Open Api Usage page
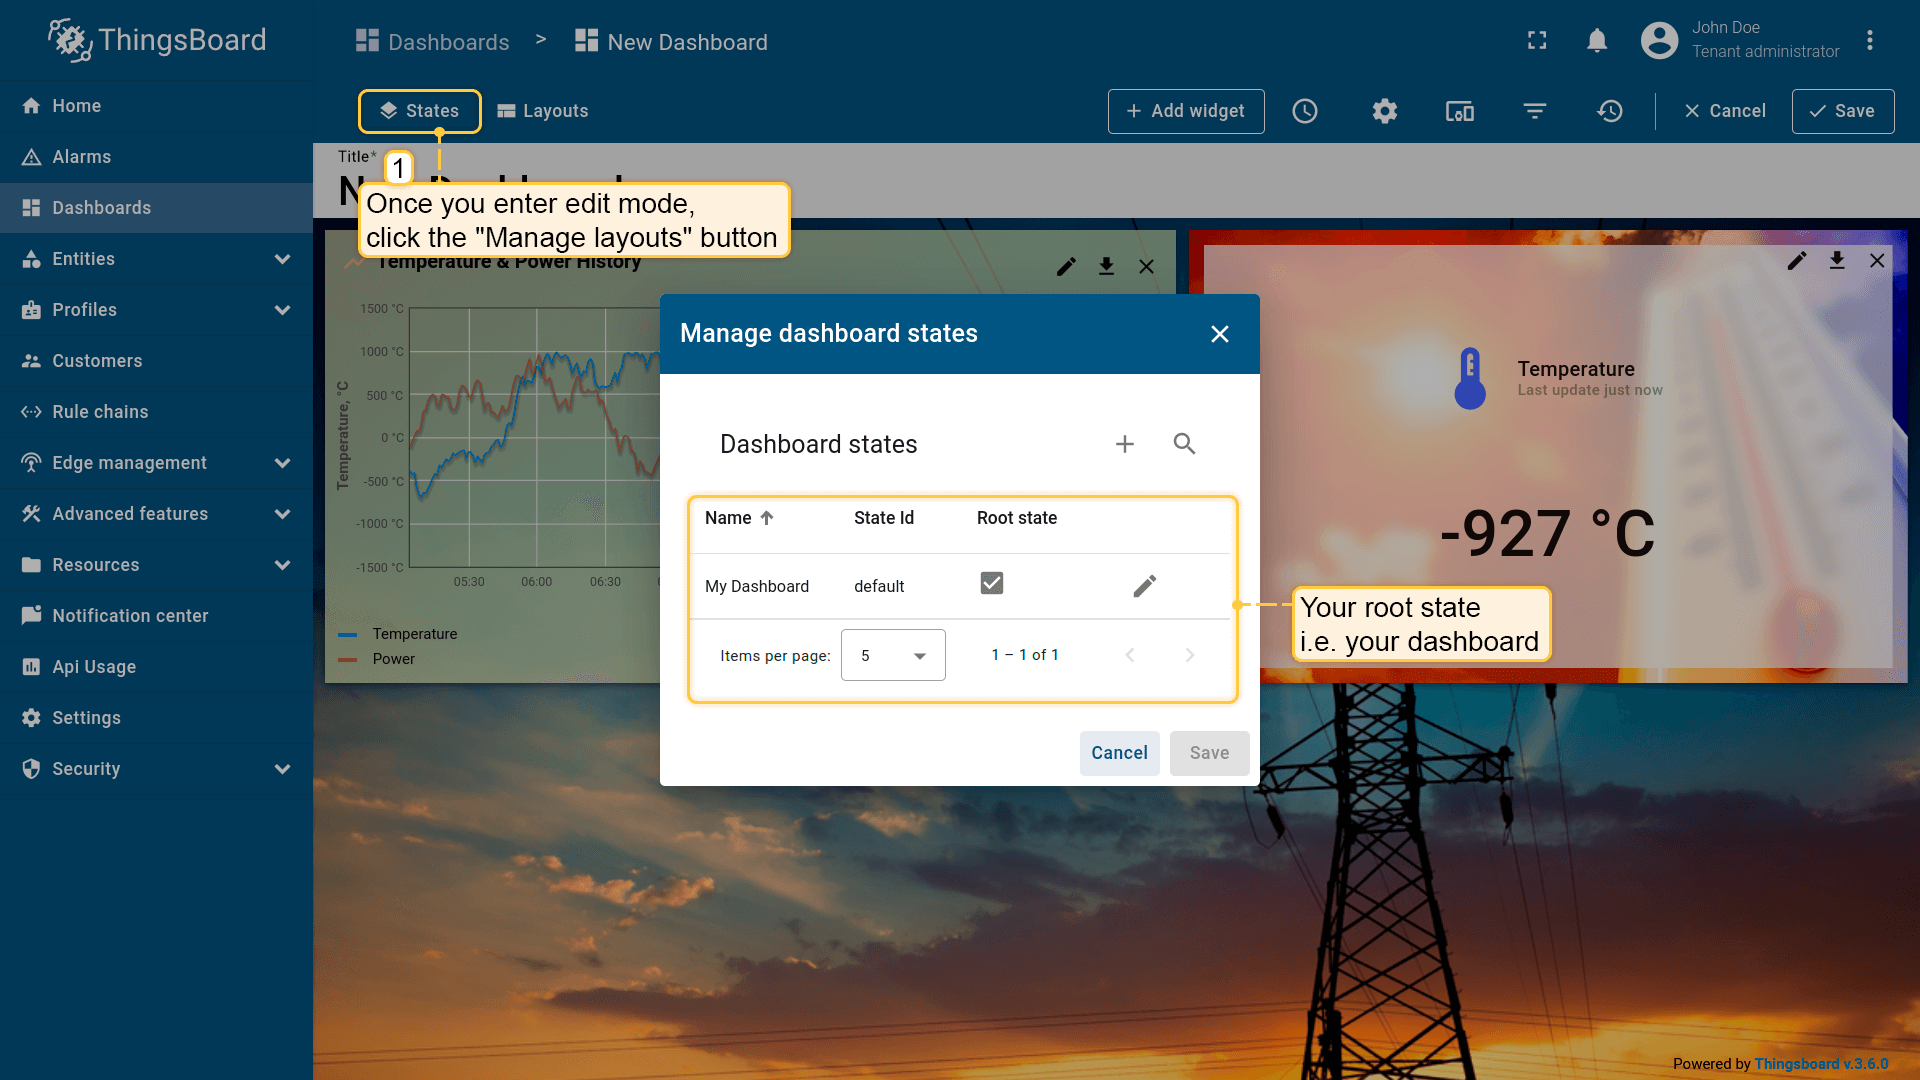The width and height of the screenshot is (1920, 1080). click(x=156, y=667)
